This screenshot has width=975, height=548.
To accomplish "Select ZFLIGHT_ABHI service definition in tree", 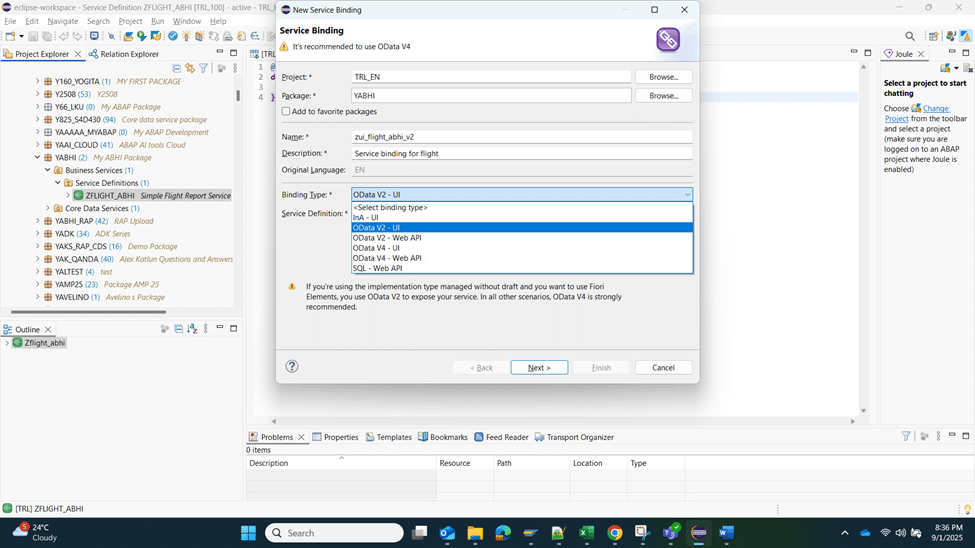I will click(110, 196).
